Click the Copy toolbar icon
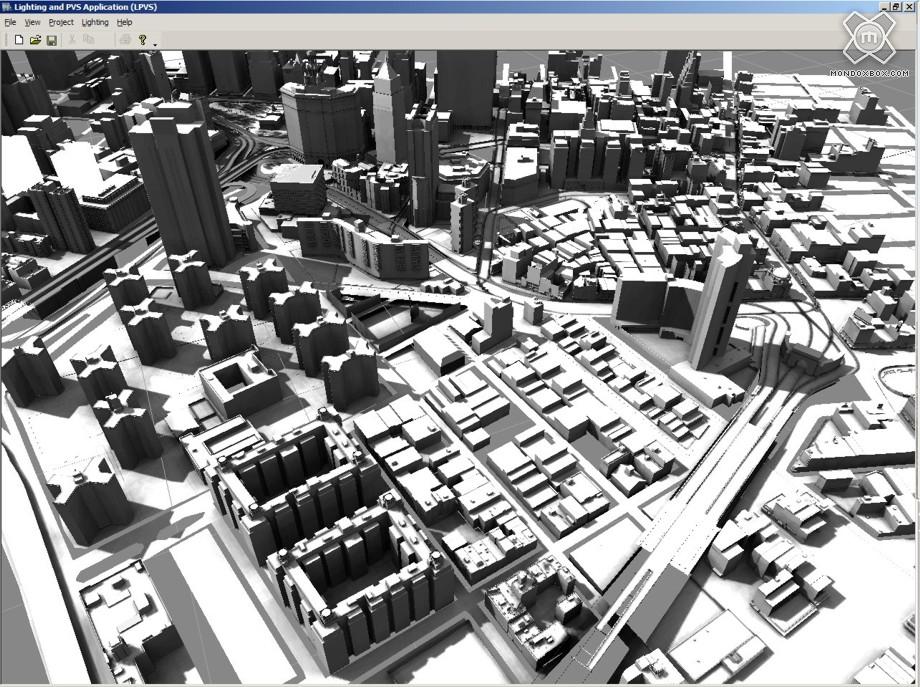Viewport: 920px width, 687px height. pyautogui.click(x=89, y=40)
